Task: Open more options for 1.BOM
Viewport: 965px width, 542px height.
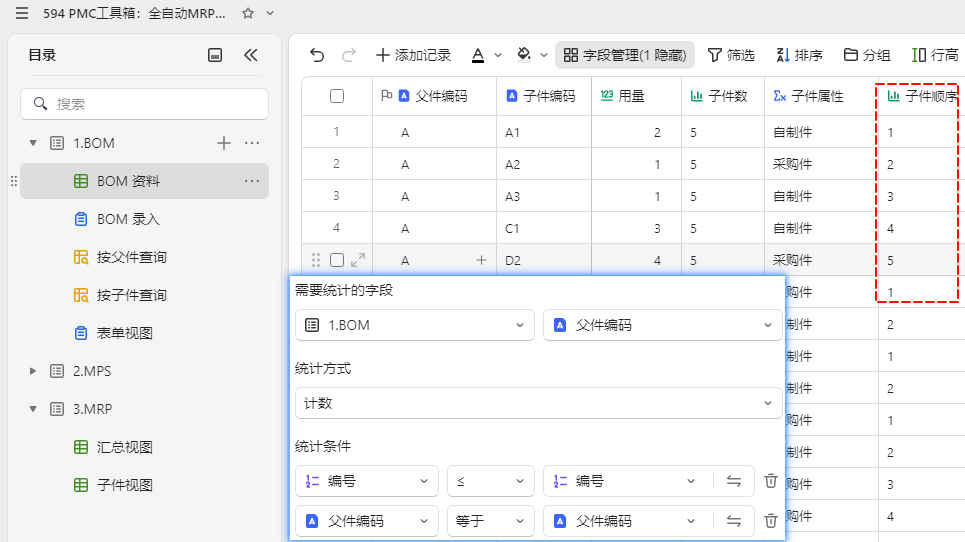Action: point(252,143)
